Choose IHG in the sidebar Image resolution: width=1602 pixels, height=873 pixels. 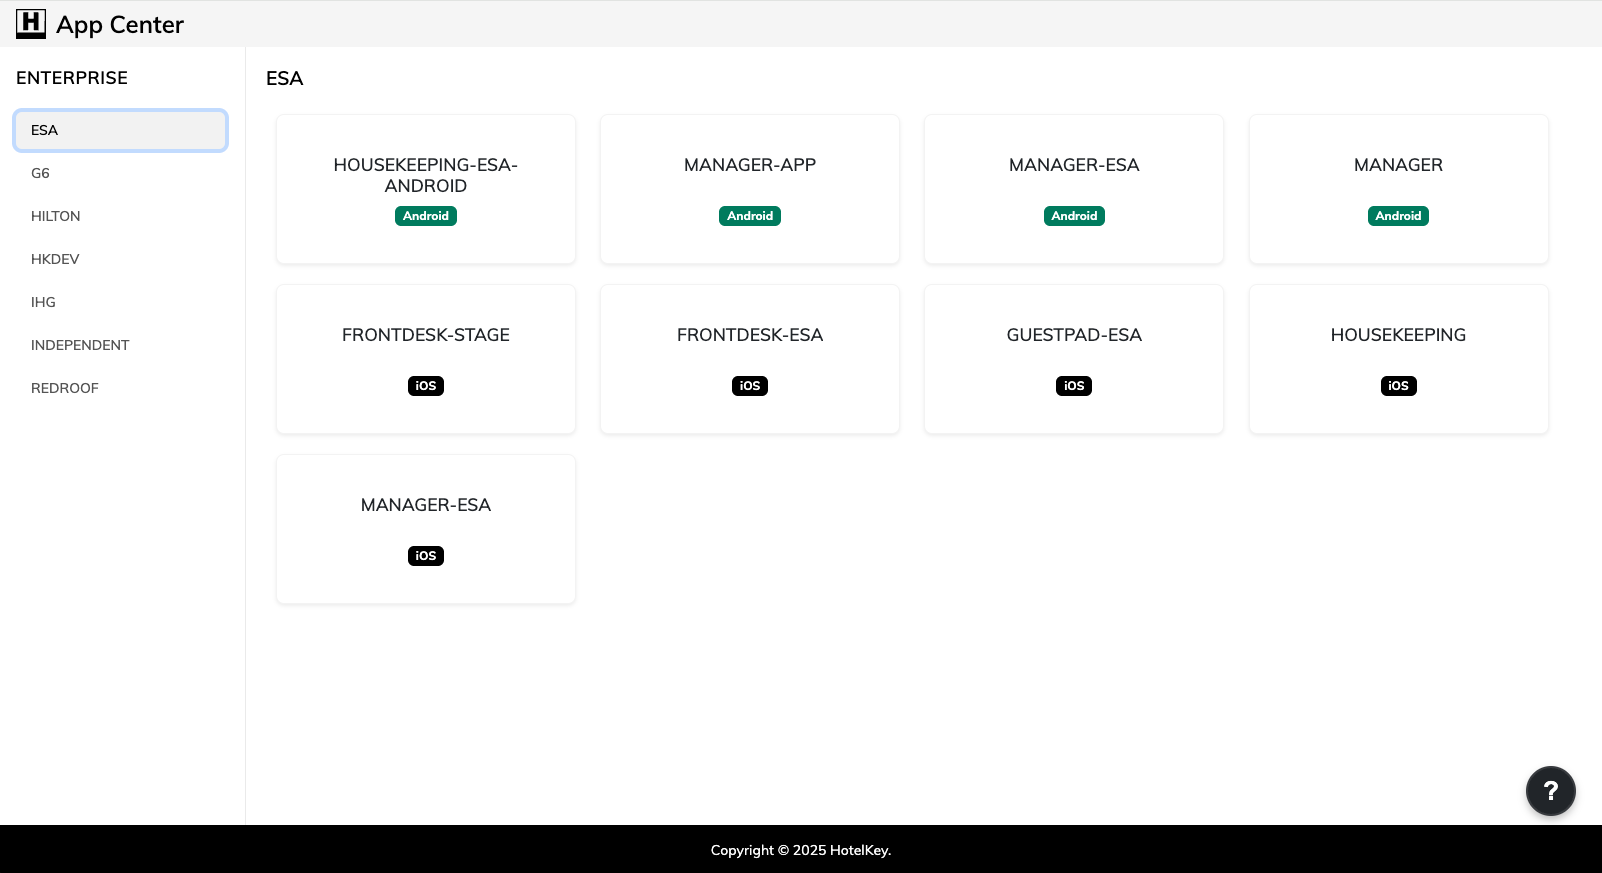43,302
